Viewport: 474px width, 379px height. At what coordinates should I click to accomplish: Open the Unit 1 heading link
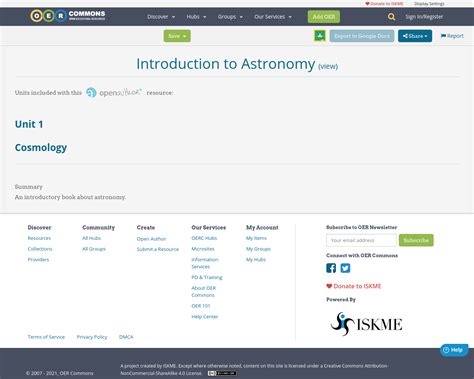pyautogui.click(x=29, y=124)
